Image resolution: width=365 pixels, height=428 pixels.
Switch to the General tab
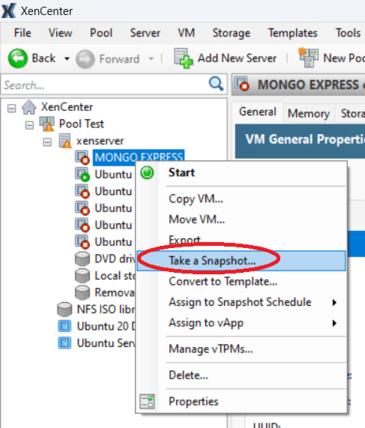click(x=257, y=112)
